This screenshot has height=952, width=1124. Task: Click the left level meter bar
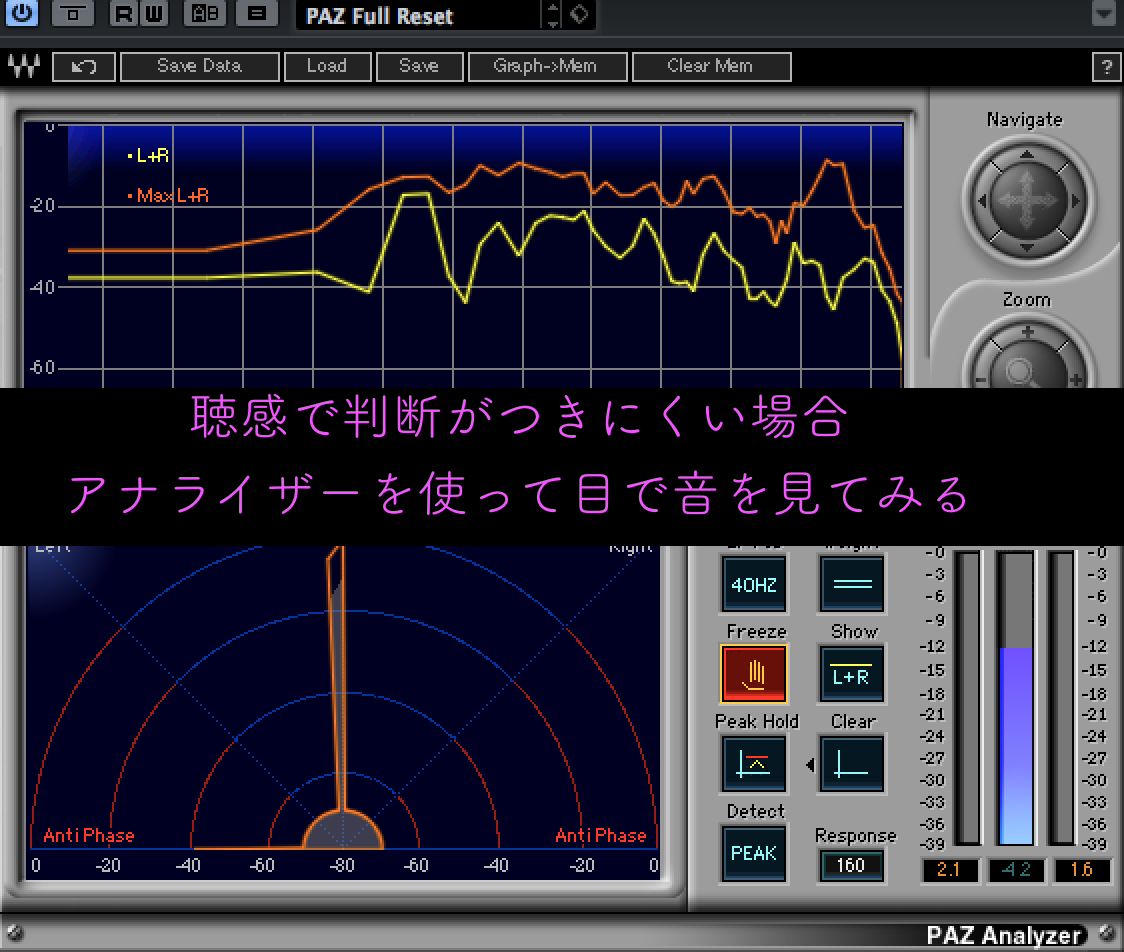click(967, 698)
